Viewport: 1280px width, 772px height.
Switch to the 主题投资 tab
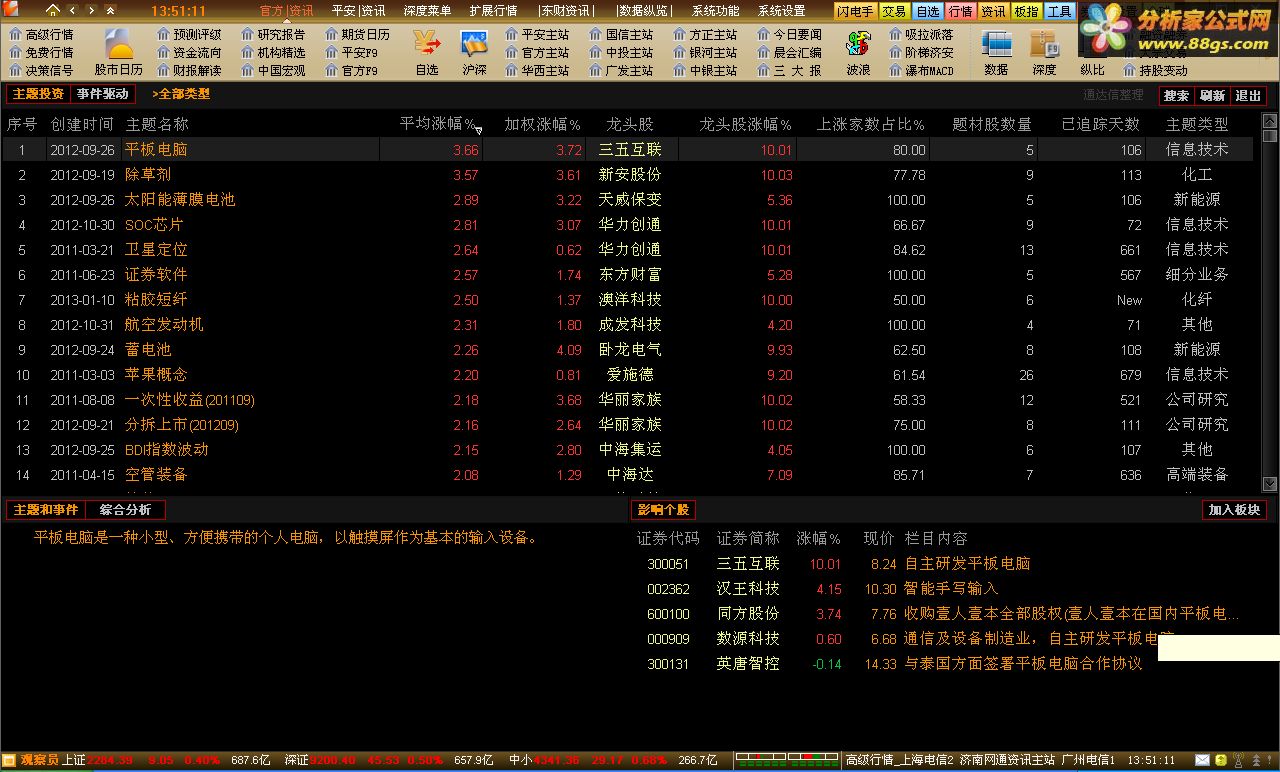(38, 94)
